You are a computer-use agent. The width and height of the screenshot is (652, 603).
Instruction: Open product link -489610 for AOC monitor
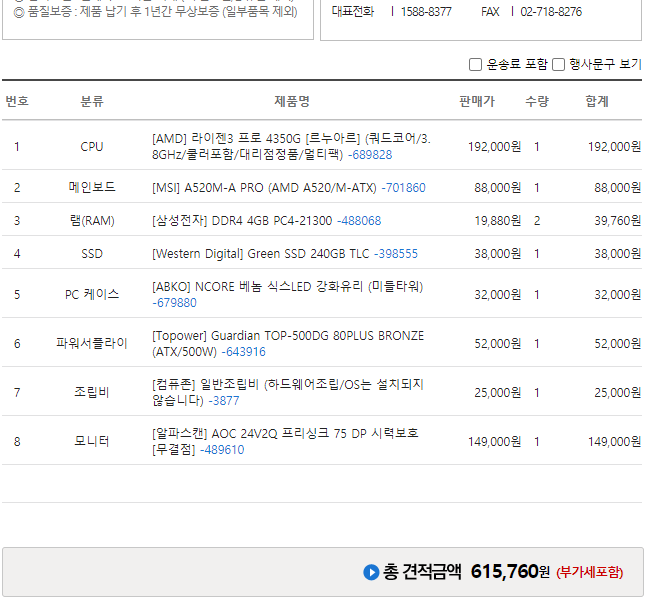222,450
